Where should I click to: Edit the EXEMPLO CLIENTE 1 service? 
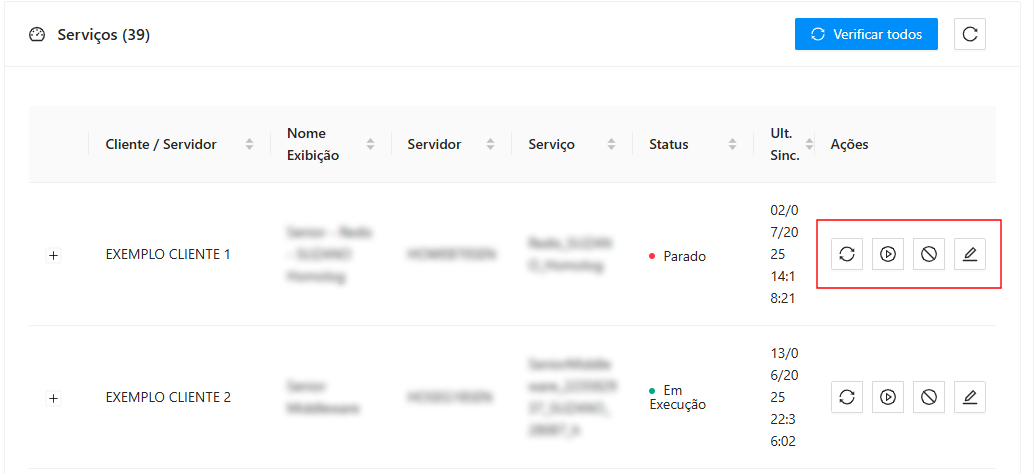point(970,254)
